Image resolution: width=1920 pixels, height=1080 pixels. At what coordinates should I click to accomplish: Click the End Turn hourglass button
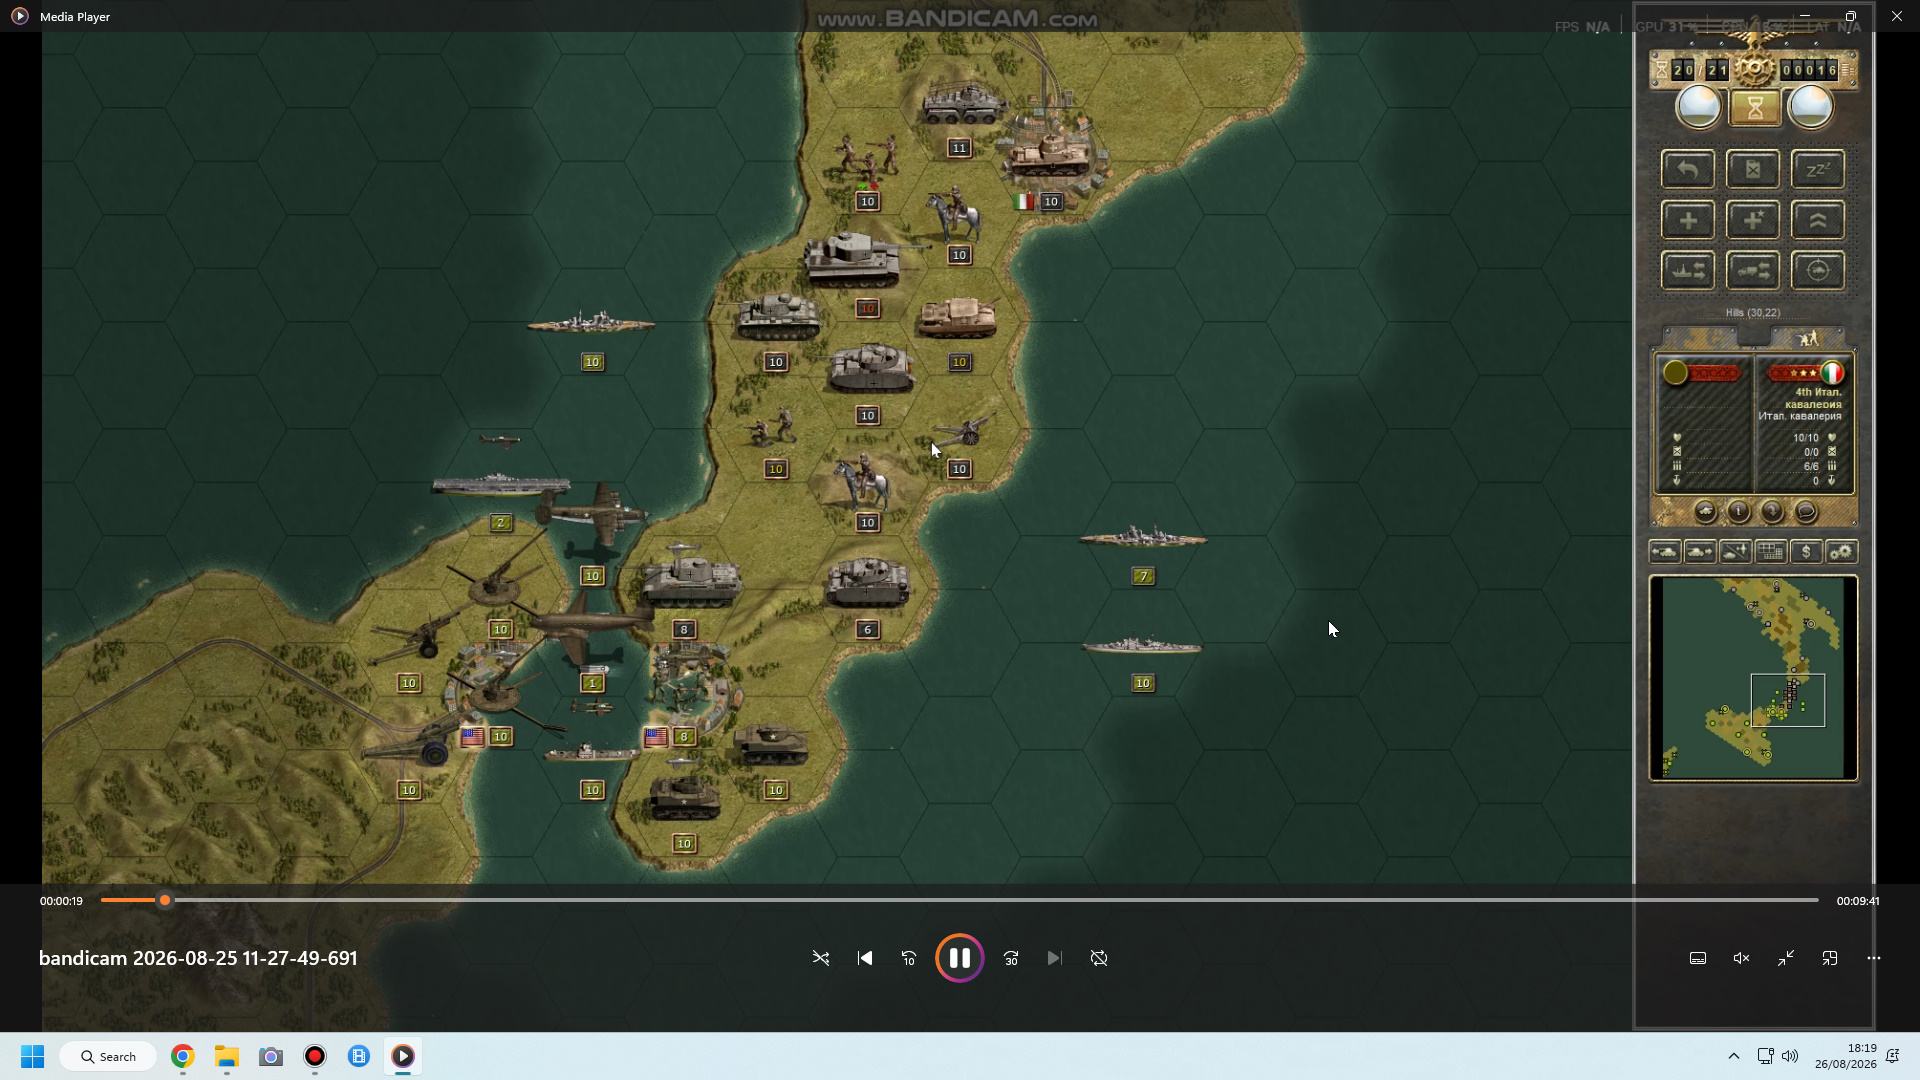tap(1754, 108)
